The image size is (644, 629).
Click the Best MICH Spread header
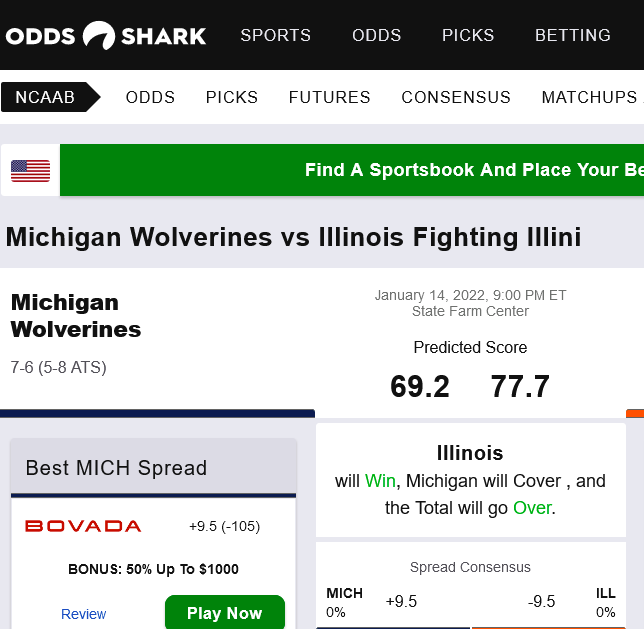pyautogui.click(x=116, y=467)
